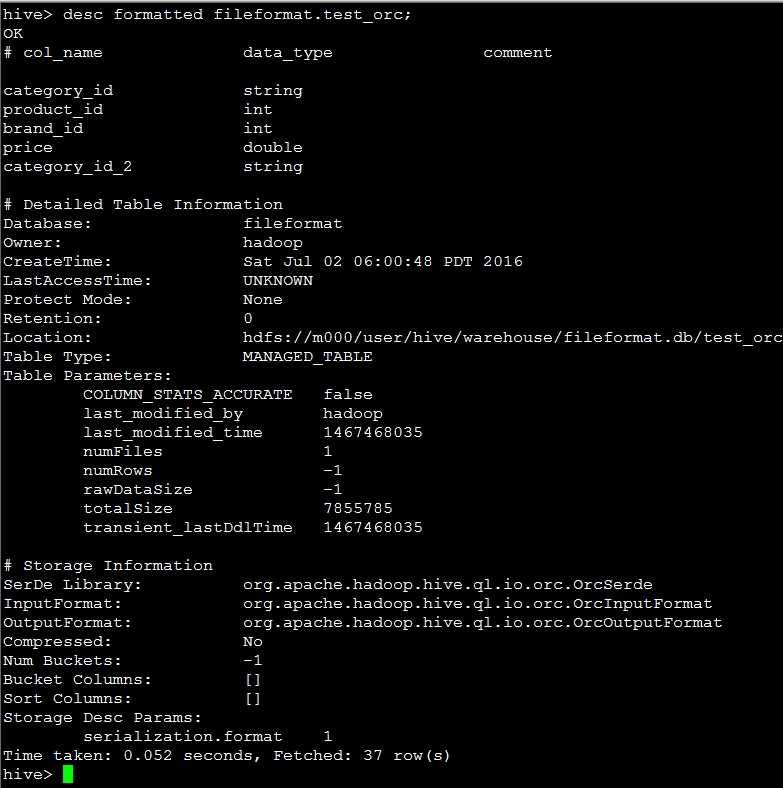Click the 'Retention:' label
Image resolution: width=783 pixels, height=788 pixels.
coord(52,319)
